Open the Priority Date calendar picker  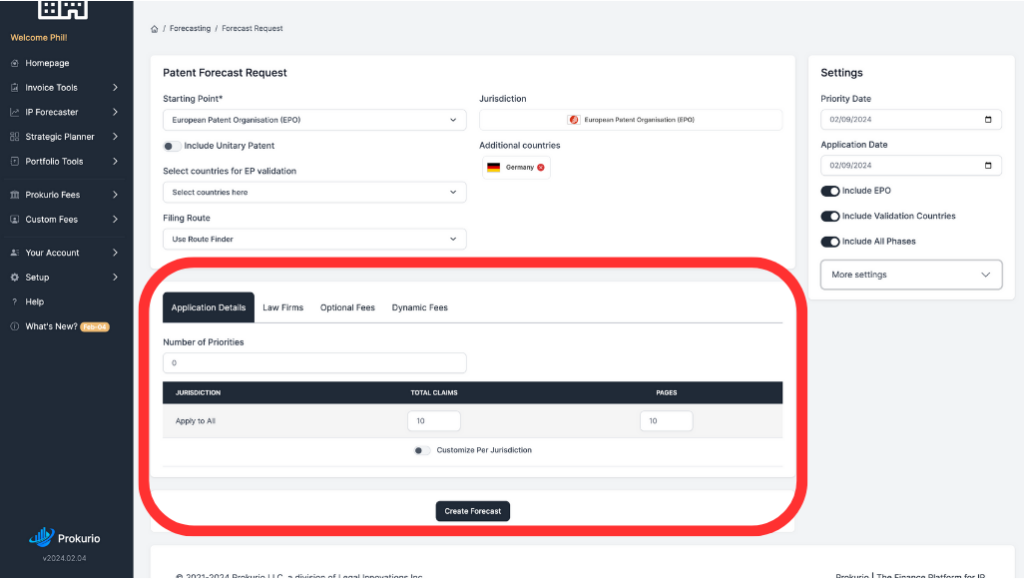pyautogui.click(x=988, y=119)
